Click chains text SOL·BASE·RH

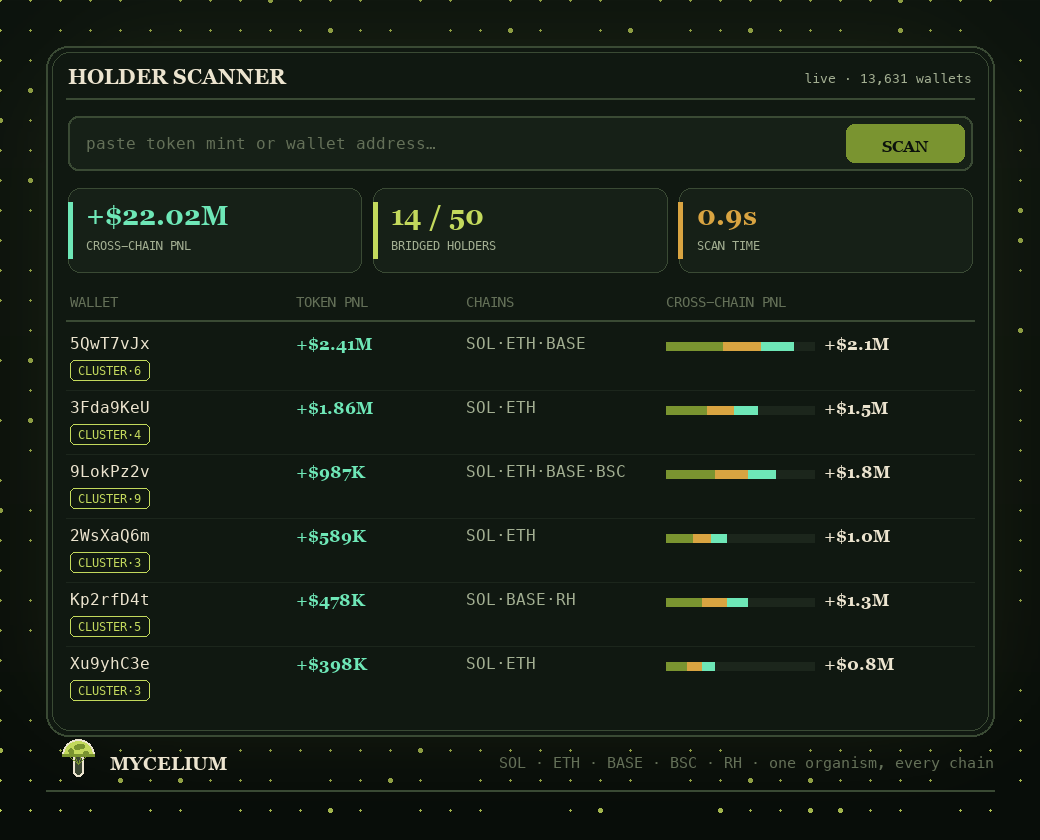[x=521, y=600]
